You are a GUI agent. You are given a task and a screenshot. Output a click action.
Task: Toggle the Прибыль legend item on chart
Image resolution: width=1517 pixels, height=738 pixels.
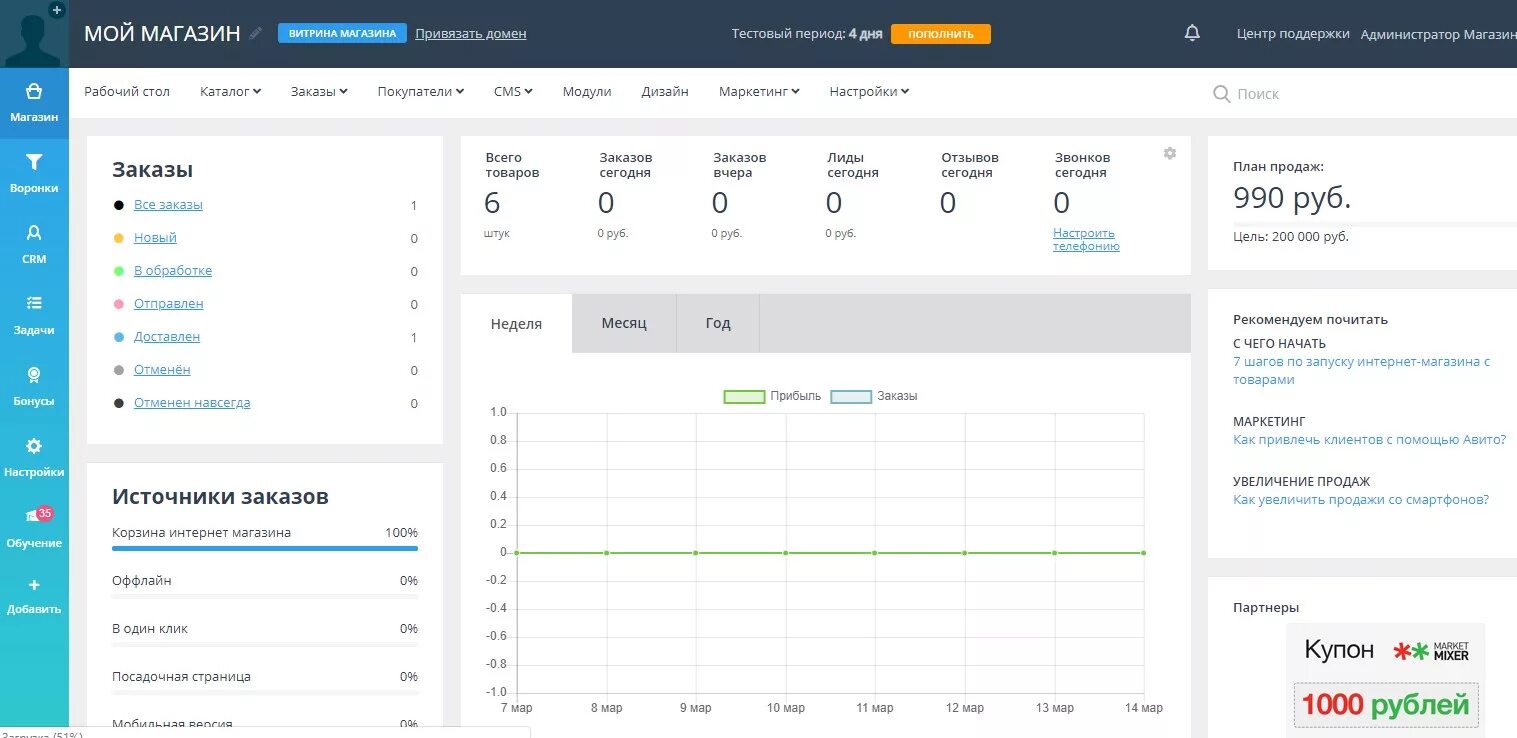[x=772, y=396]
